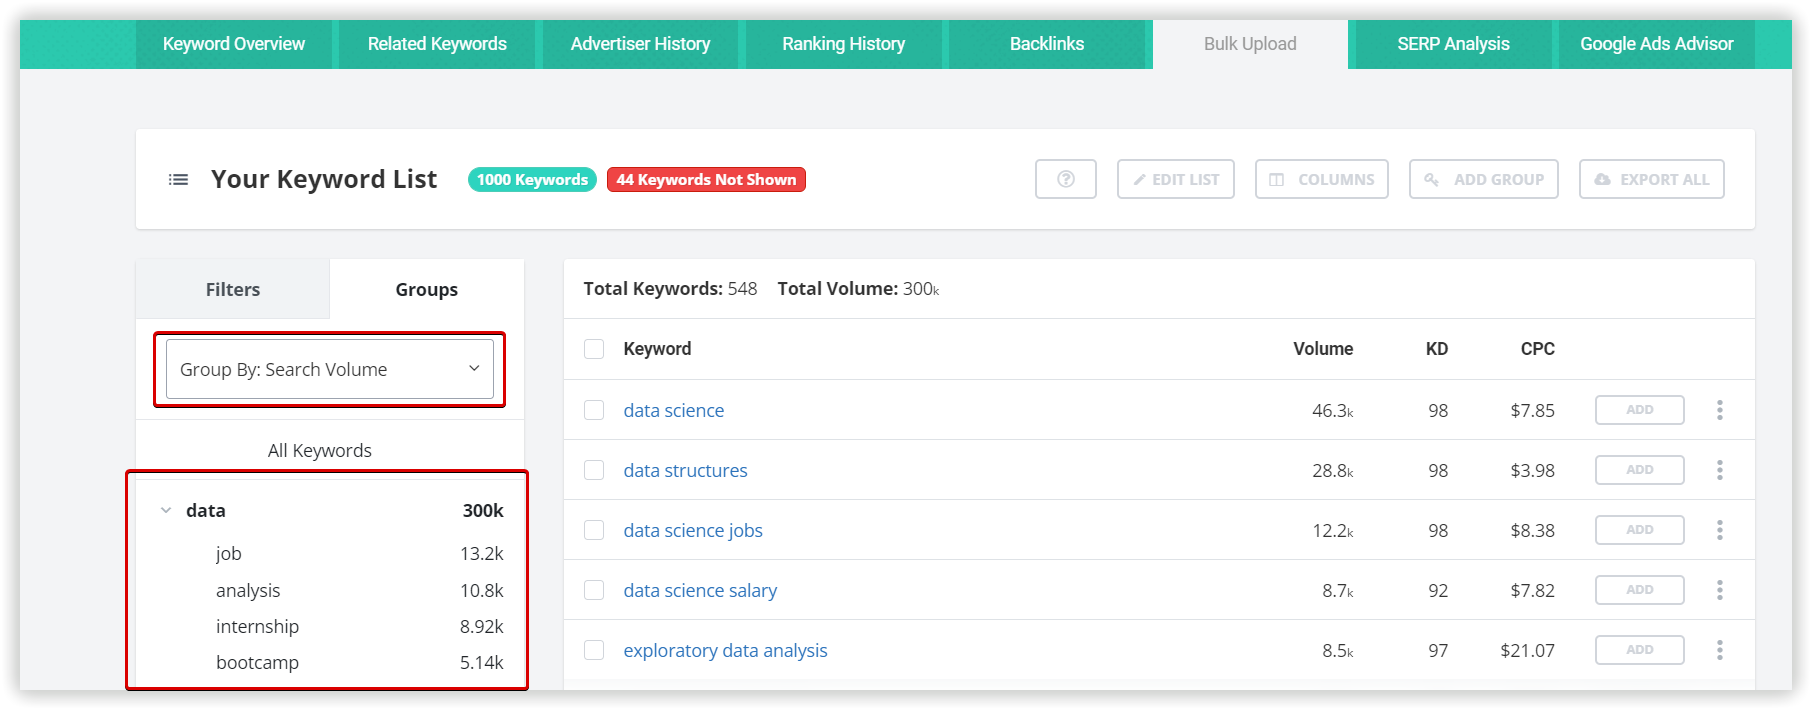This screenshot has height=710, width=1812.
Task: Open the Group By: Search Volume dropdown
Action: (x=329, y=369)
